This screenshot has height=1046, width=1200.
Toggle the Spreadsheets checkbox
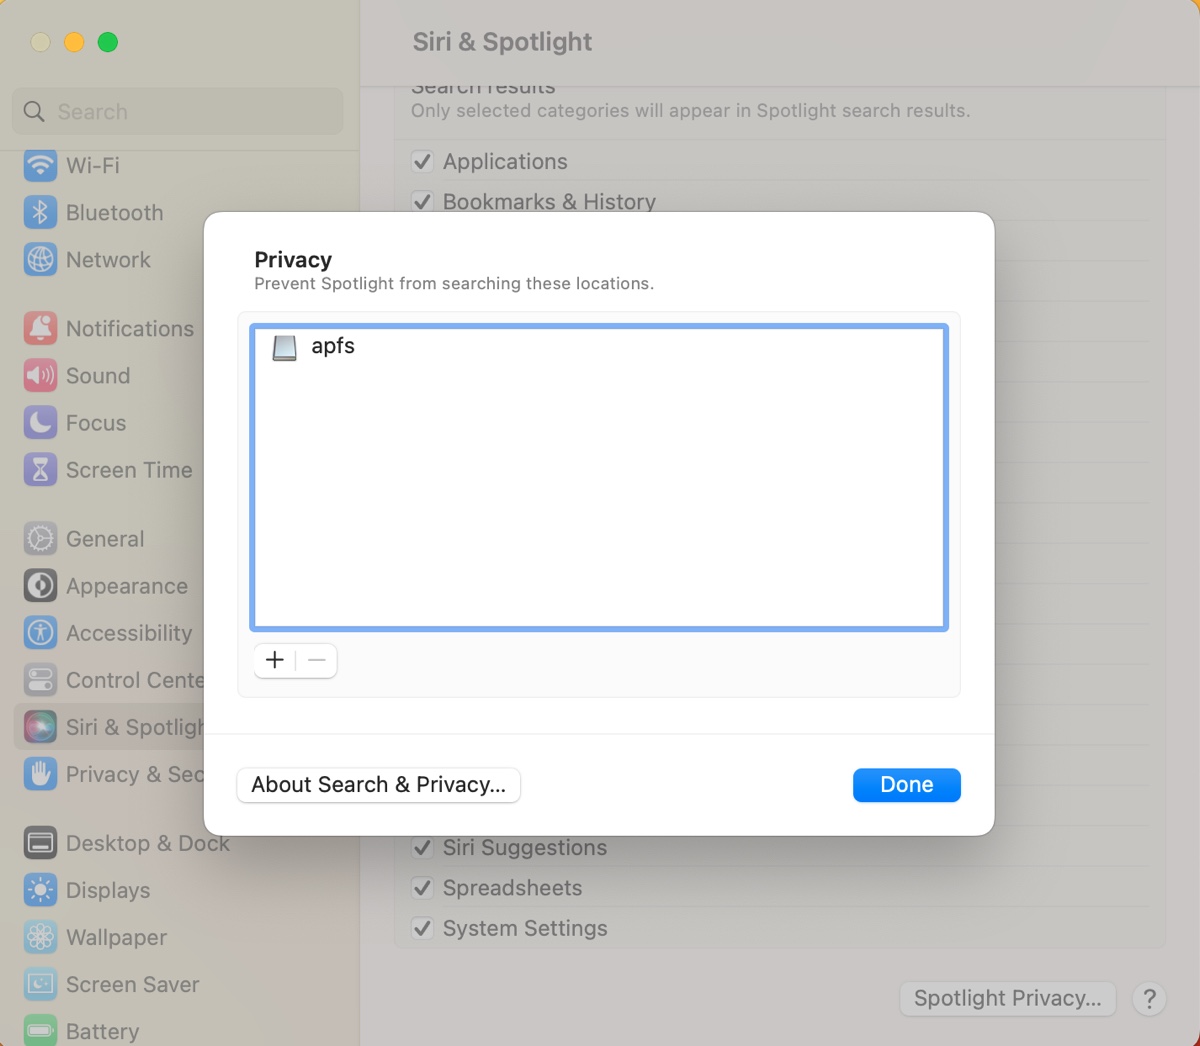(423, 888)
